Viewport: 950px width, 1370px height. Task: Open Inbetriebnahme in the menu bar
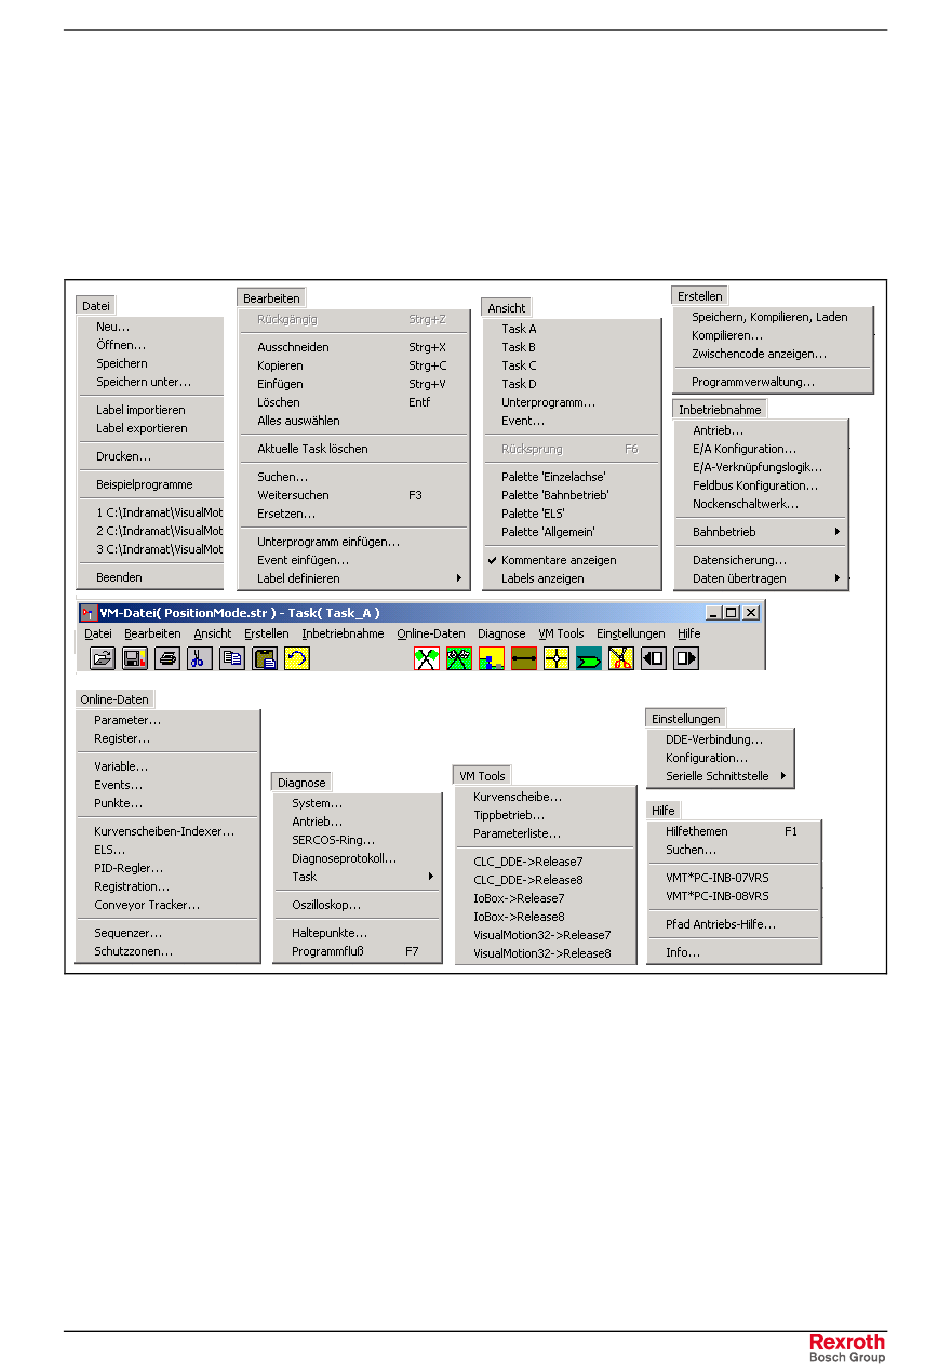[343, 634]
